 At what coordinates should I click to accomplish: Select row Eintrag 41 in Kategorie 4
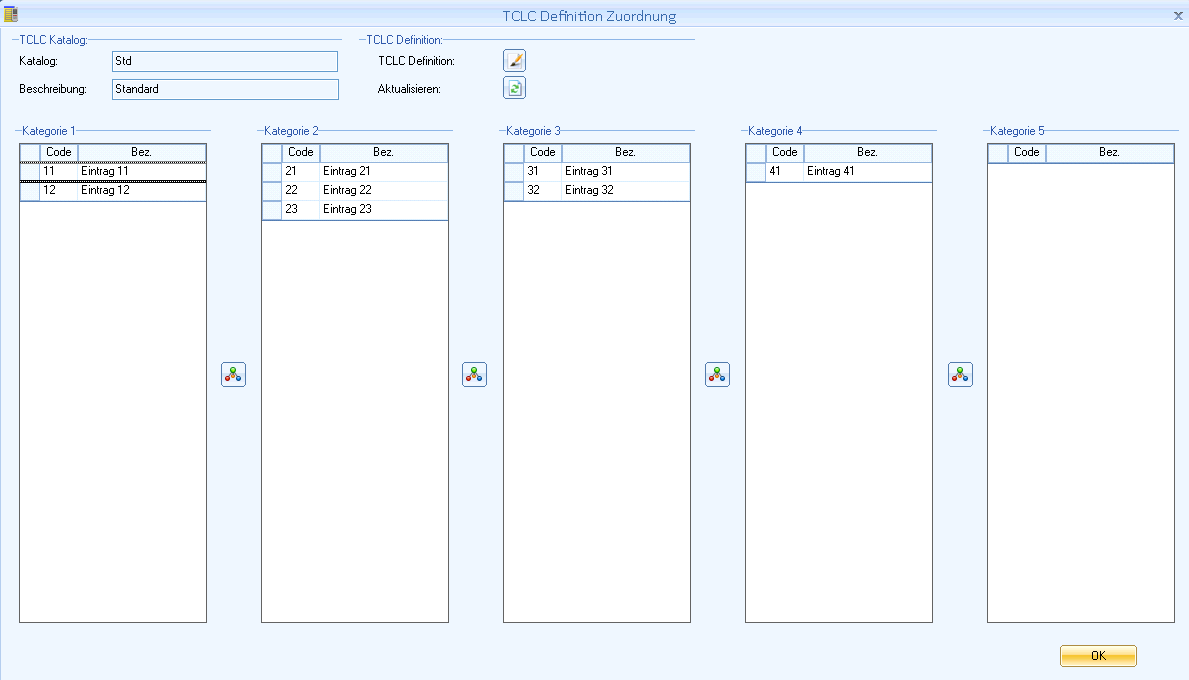pos(839,171)
